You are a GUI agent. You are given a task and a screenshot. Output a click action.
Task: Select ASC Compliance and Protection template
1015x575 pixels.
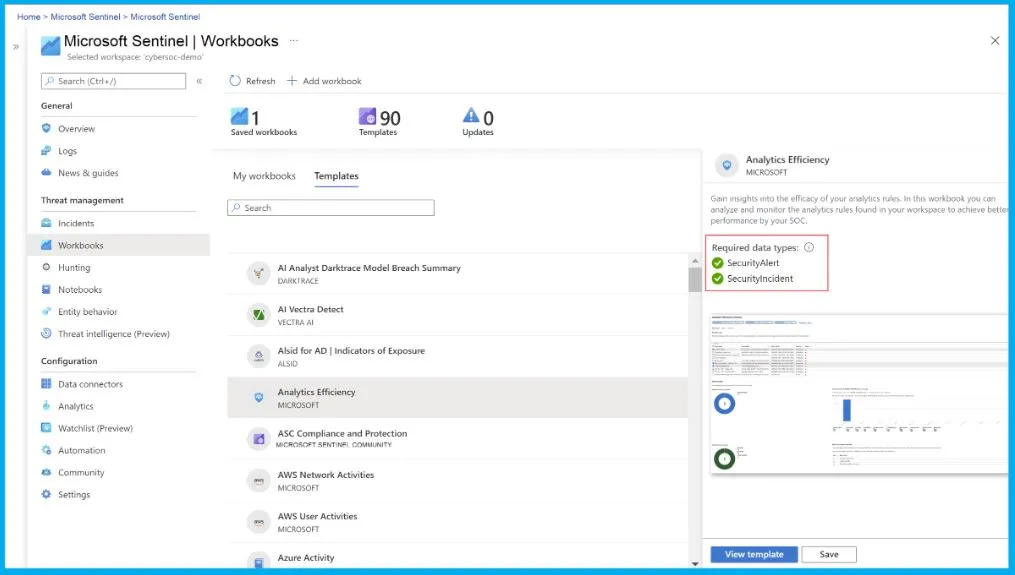click(457, 439)
